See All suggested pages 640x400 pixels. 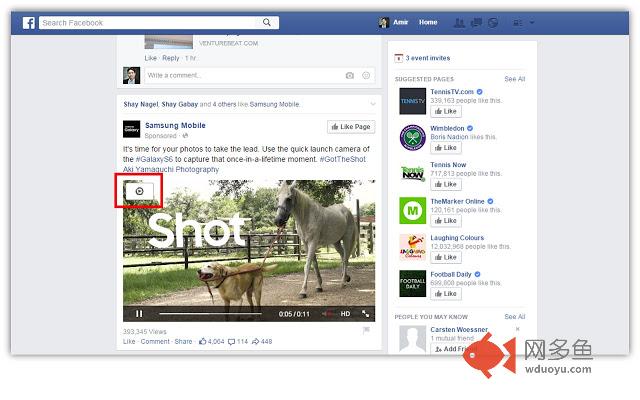click(514, 79)
